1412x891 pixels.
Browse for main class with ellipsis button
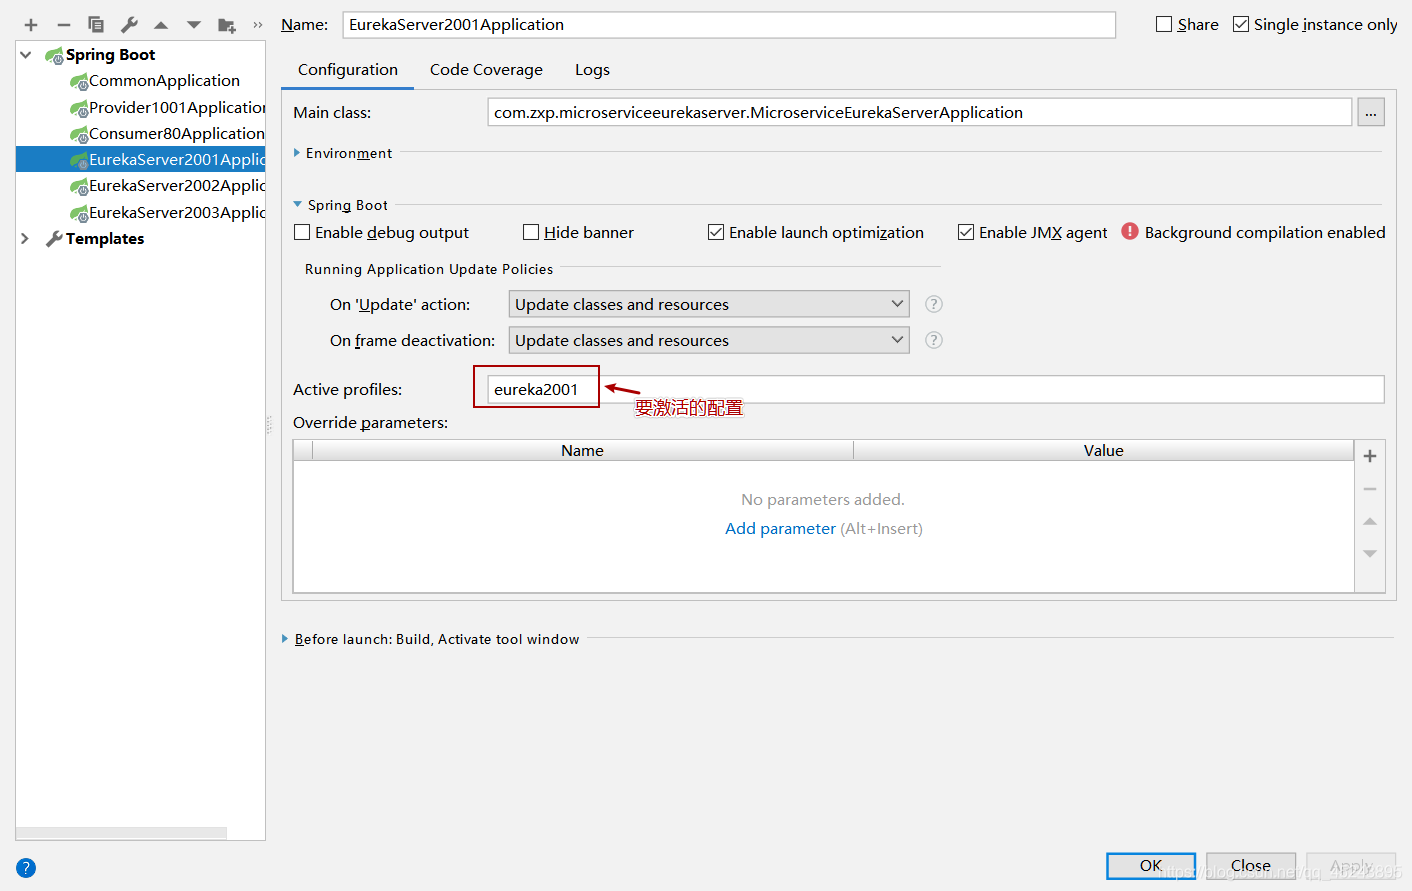[x=1371, y=113]
